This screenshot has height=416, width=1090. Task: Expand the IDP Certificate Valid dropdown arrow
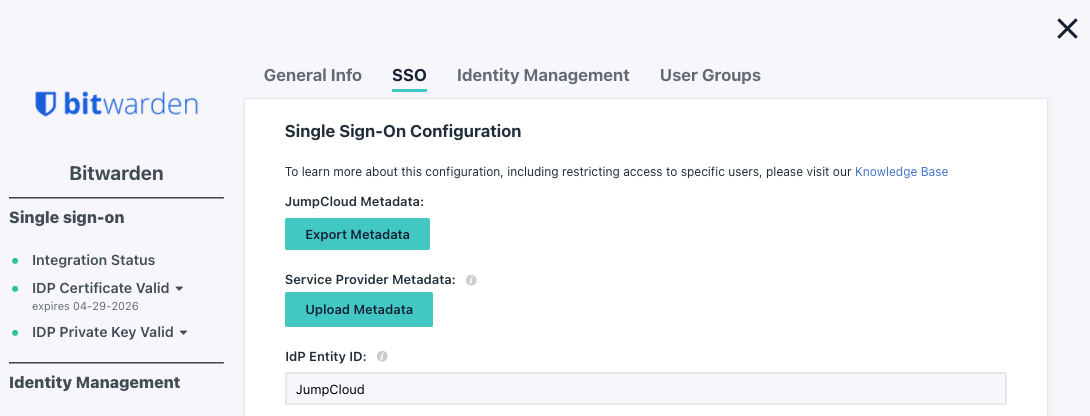(x=179, y=288)
